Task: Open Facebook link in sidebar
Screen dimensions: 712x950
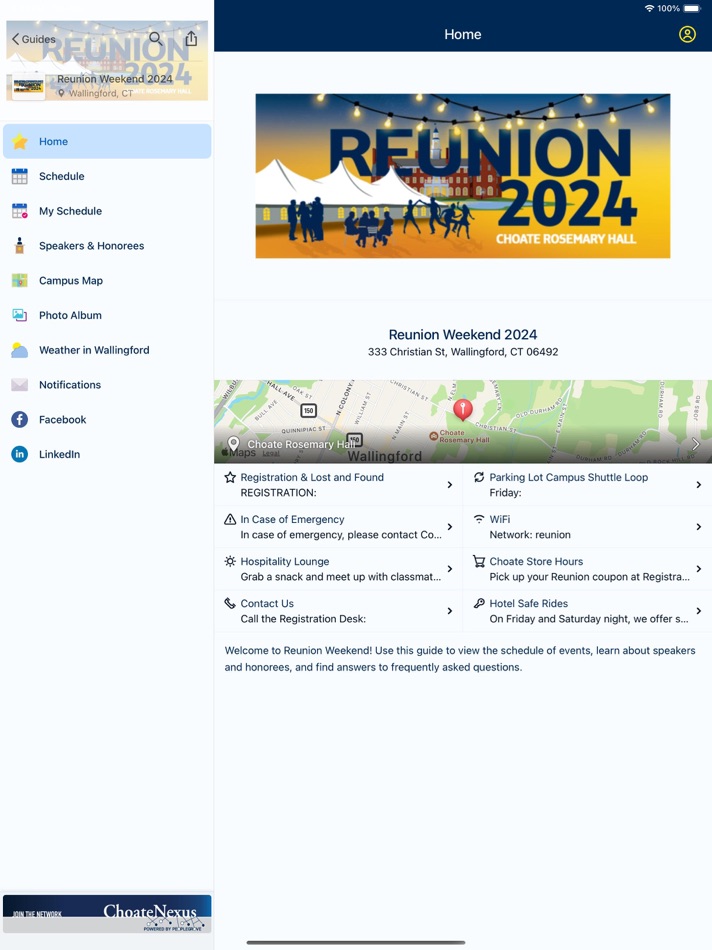Action: 107,419
